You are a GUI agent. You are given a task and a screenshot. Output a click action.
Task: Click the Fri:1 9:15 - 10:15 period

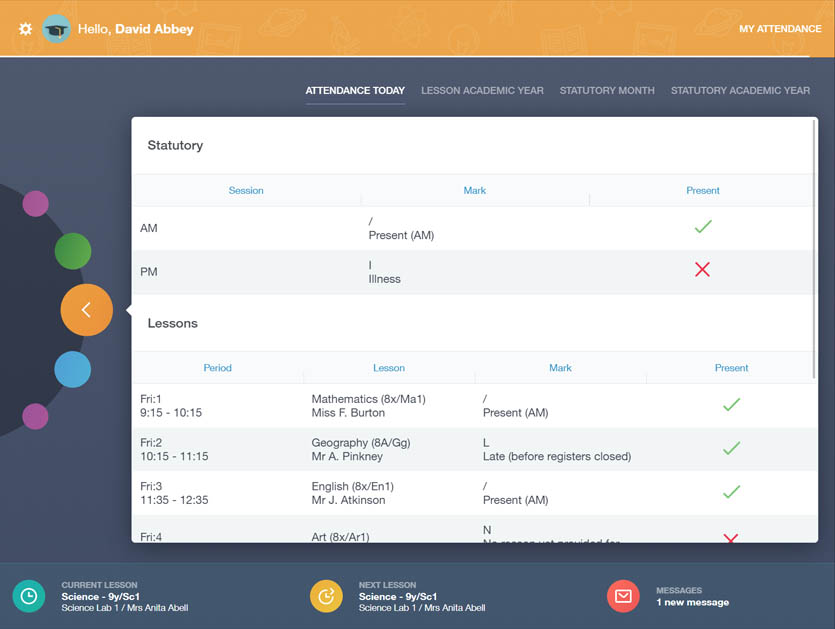pyautogui.click(x=171, y=406)
